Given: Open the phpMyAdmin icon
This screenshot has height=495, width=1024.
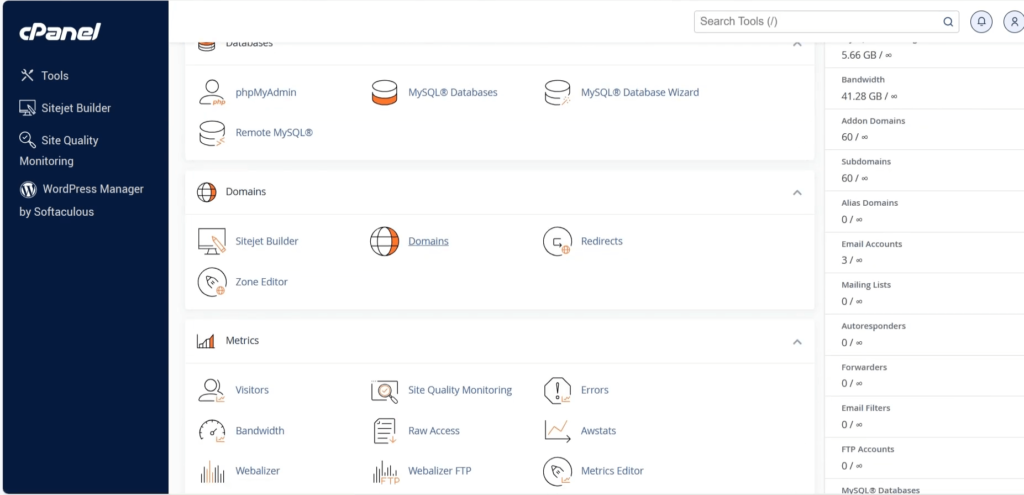Looking at the screenshot, I should coord(212,93).
